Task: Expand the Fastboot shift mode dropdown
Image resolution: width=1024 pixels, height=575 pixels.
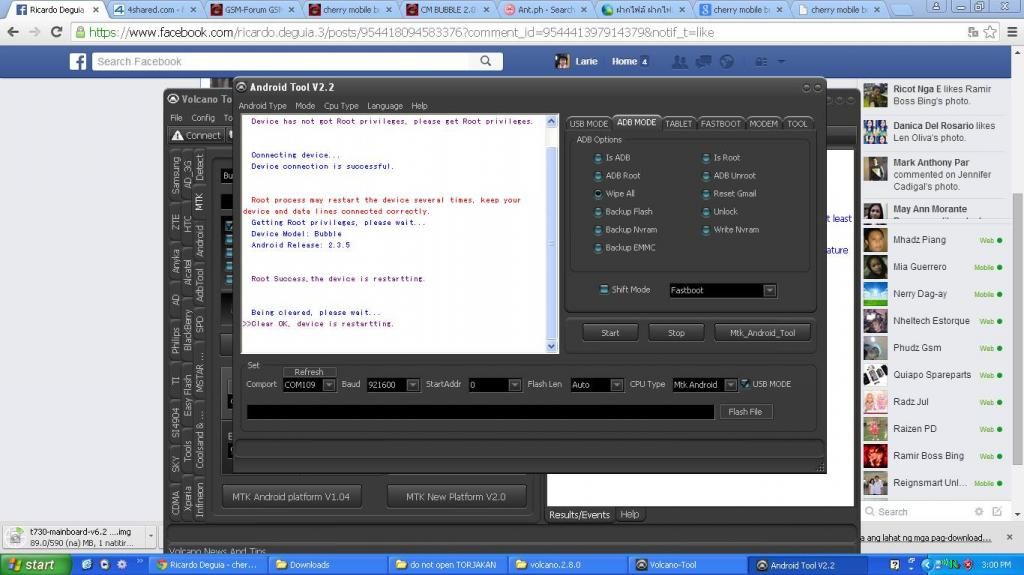Action: coord(769,291)
